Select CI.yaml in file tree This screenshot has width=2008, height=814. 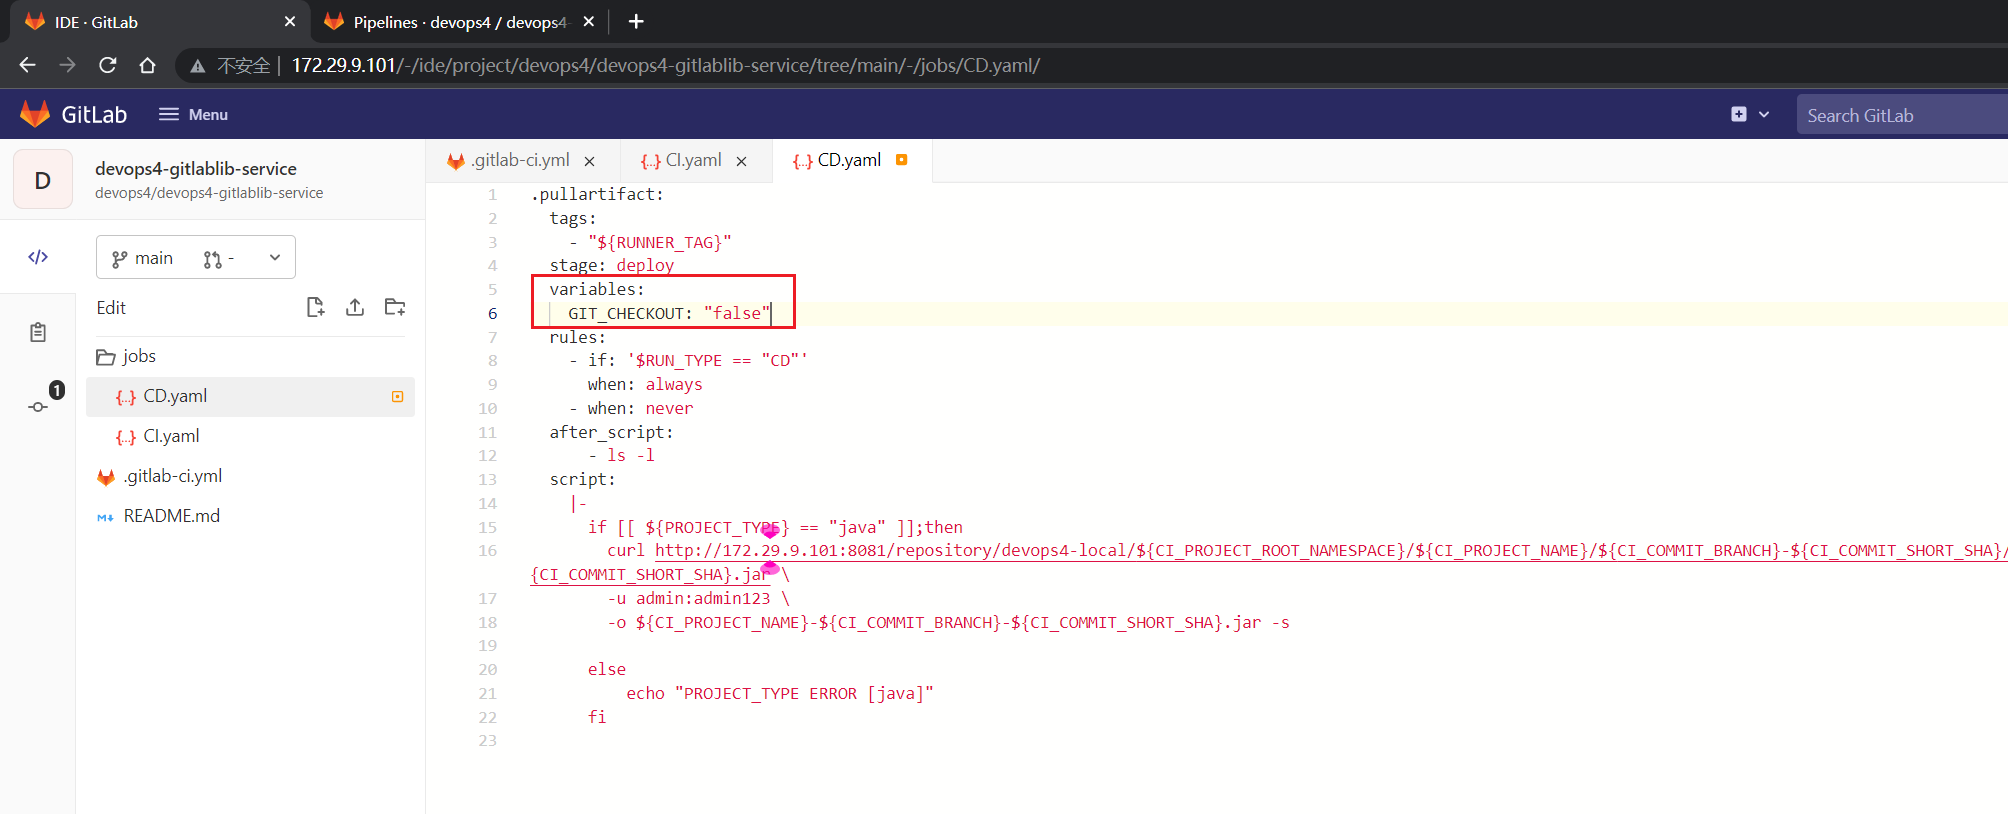pos(250,436)
